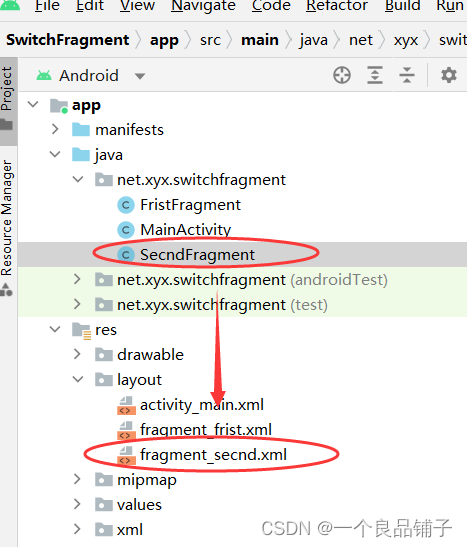The width and height of the screenshot is (467, 547).
Task: Click the Android robot icon in view selector
Action: 44,75
